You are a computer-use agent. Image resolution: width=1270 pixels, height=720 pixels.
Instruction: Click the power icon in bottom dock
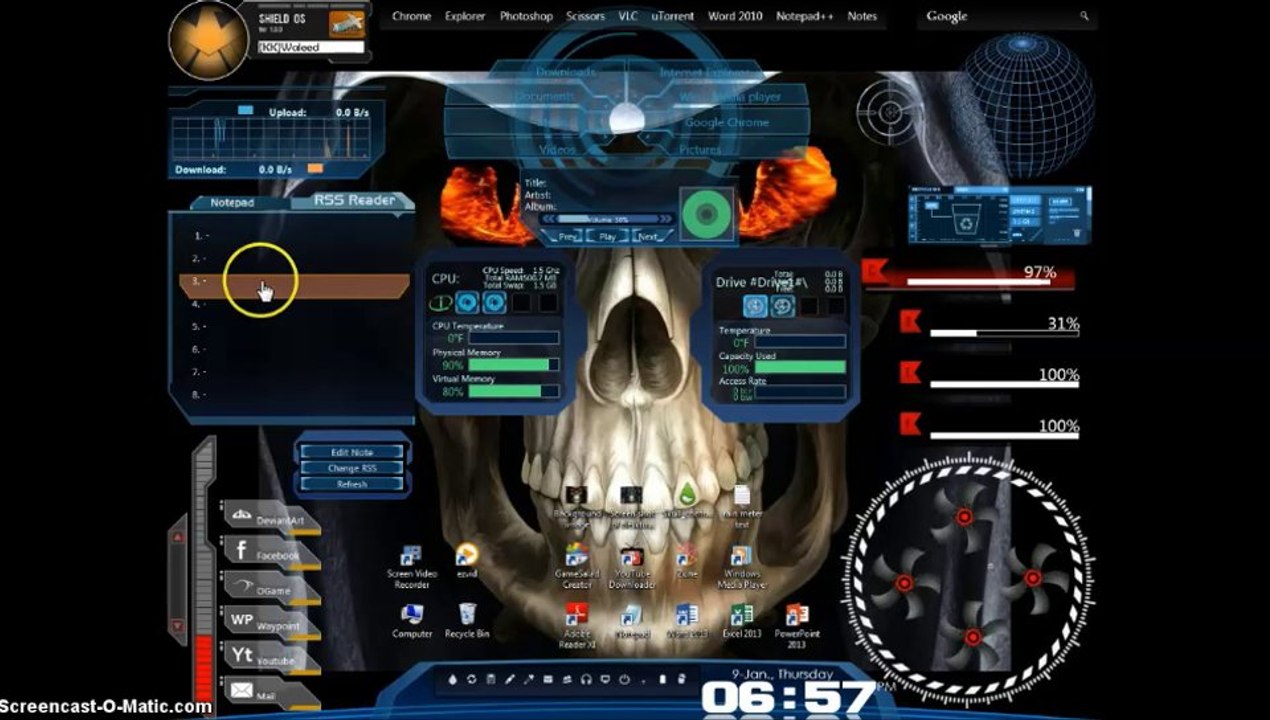click(624, 679)
